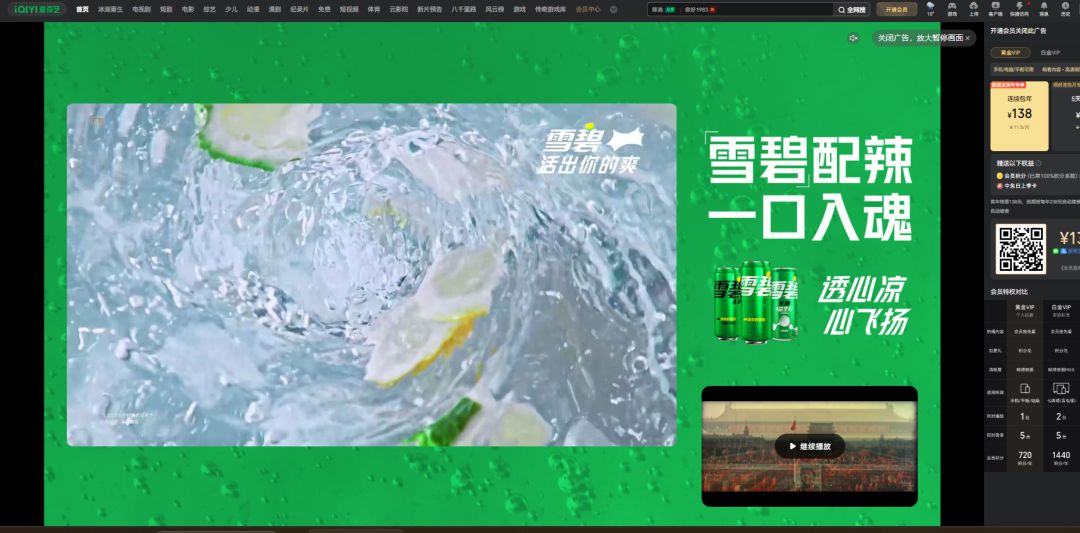Open the 云影院 channel

click(398, 10)
